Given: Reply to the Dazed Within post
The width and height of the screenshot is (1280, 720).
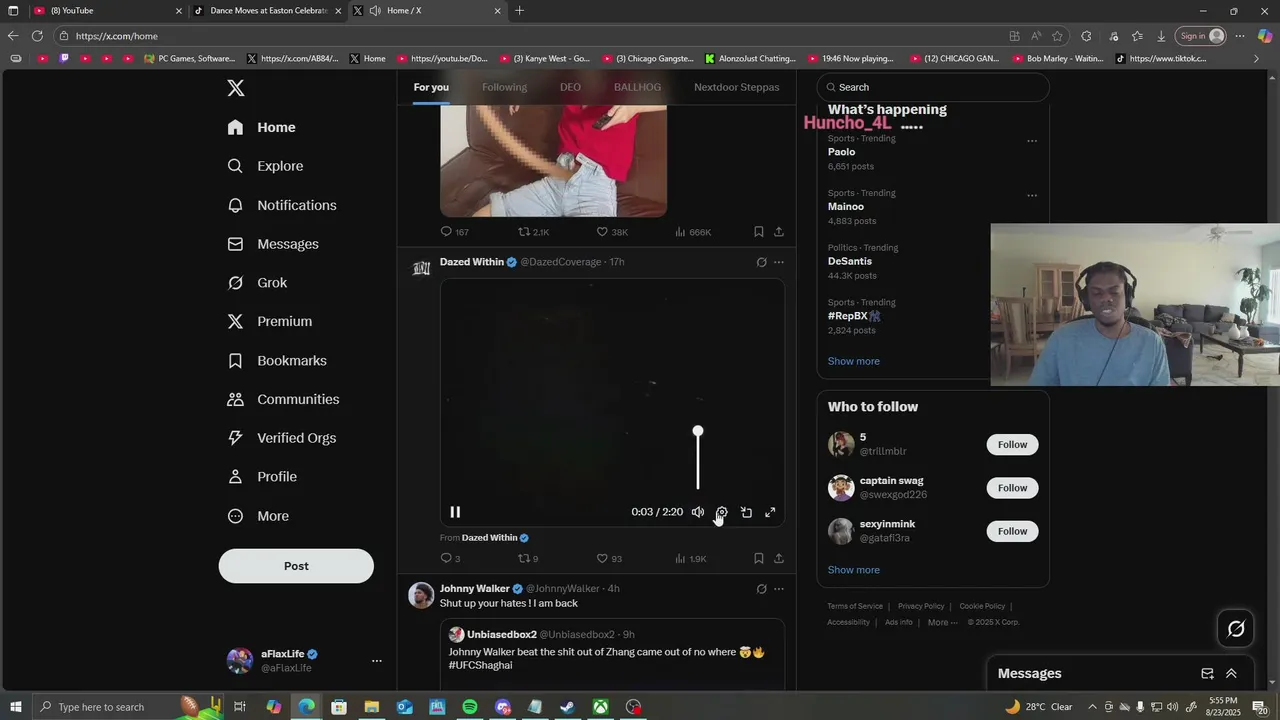Looking at the screenshot, I should (x=450, y=559).
